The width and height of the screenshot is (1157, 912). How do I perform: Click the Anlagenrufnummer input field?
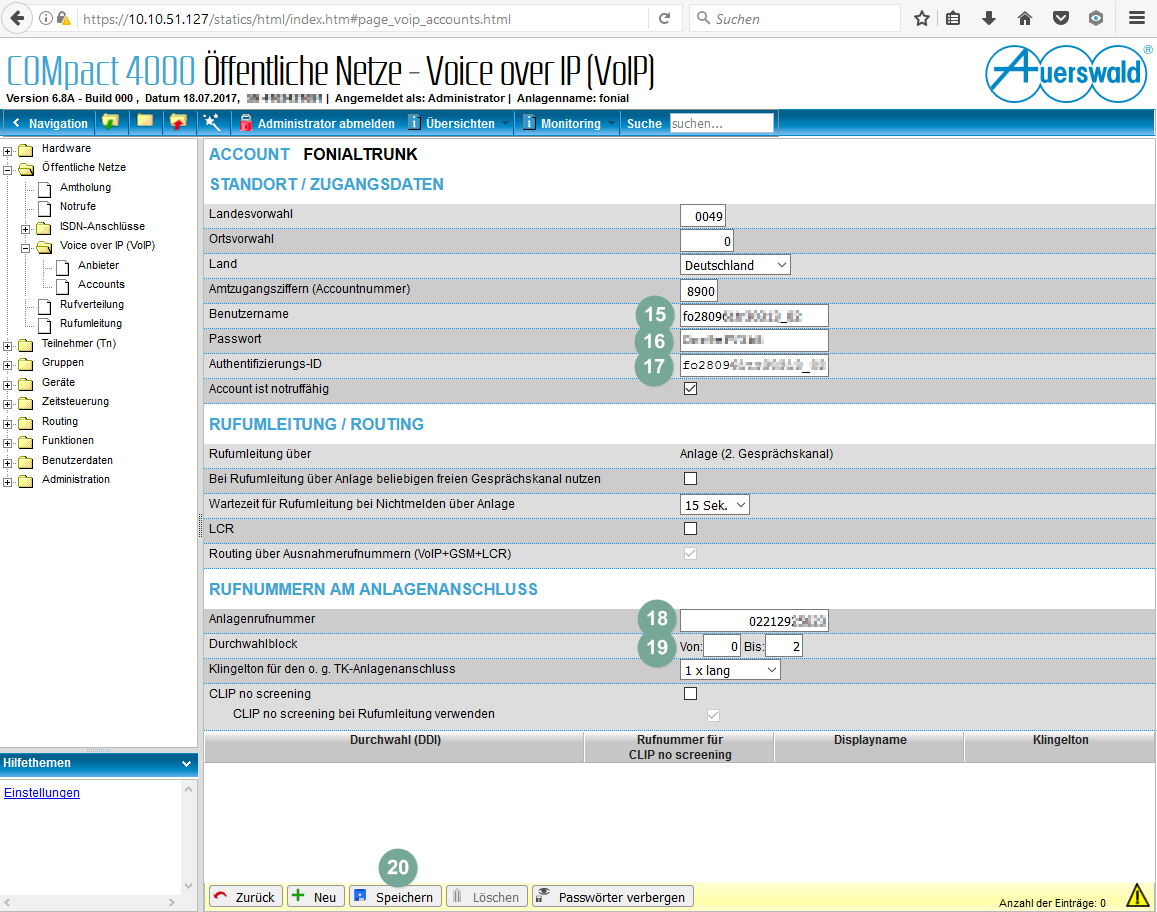tap(754, 621)
